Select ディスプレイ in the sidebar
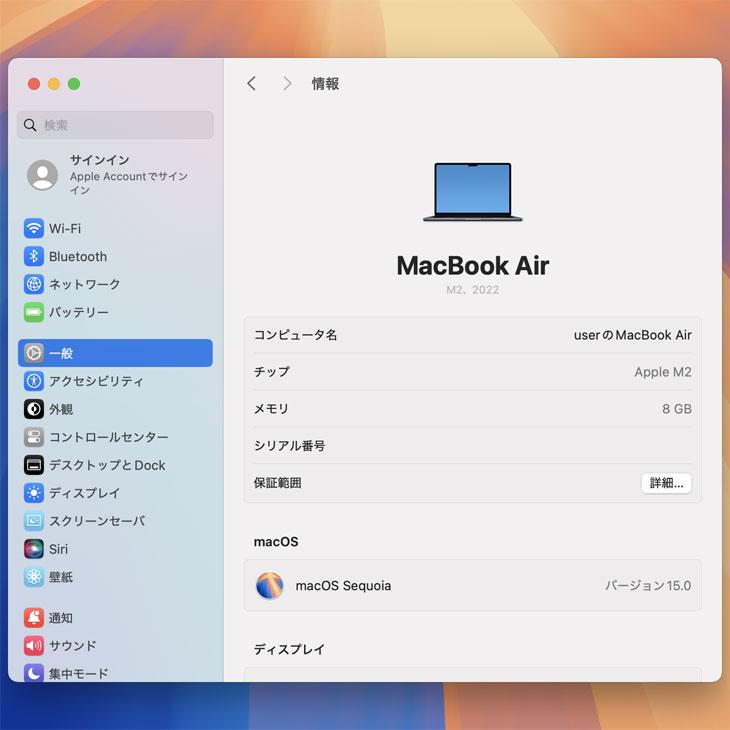Viewport: 730px width, 730px height. point(84,493)
